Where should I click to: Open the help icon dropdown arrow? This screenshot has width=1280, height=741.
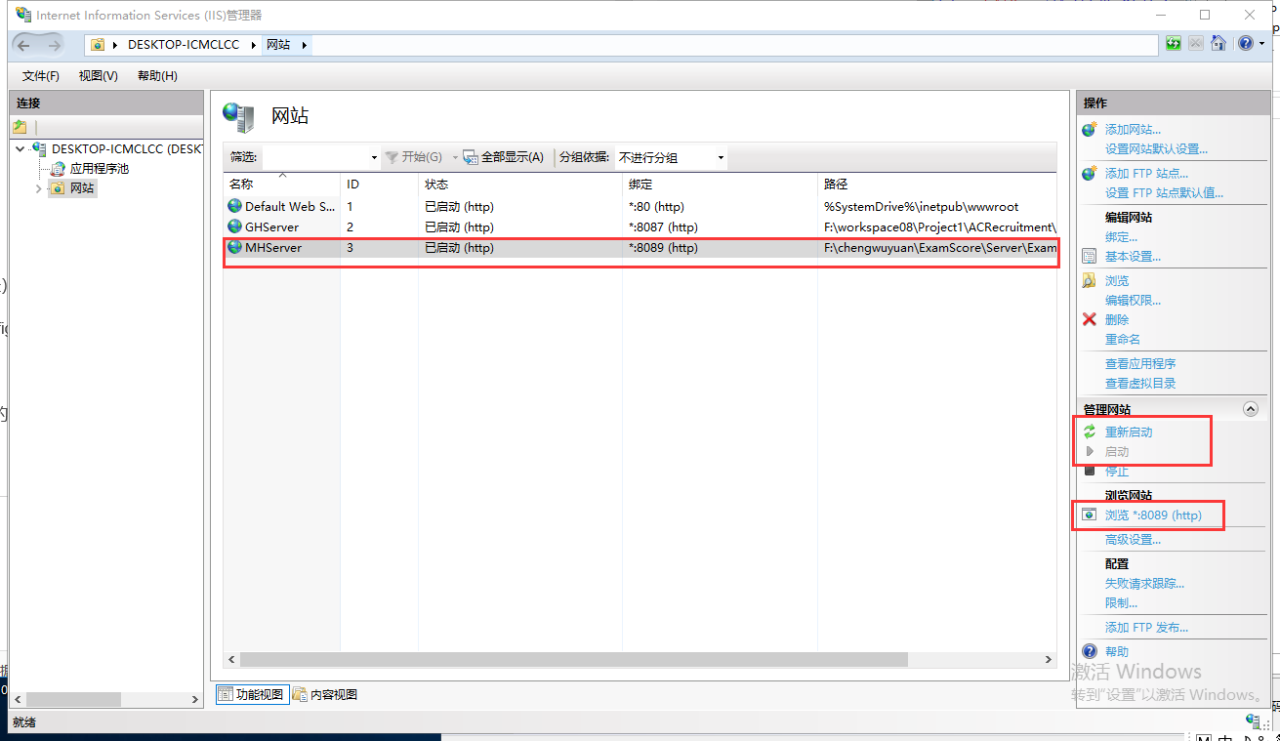pyautogui.click(x=1261, y=45)
